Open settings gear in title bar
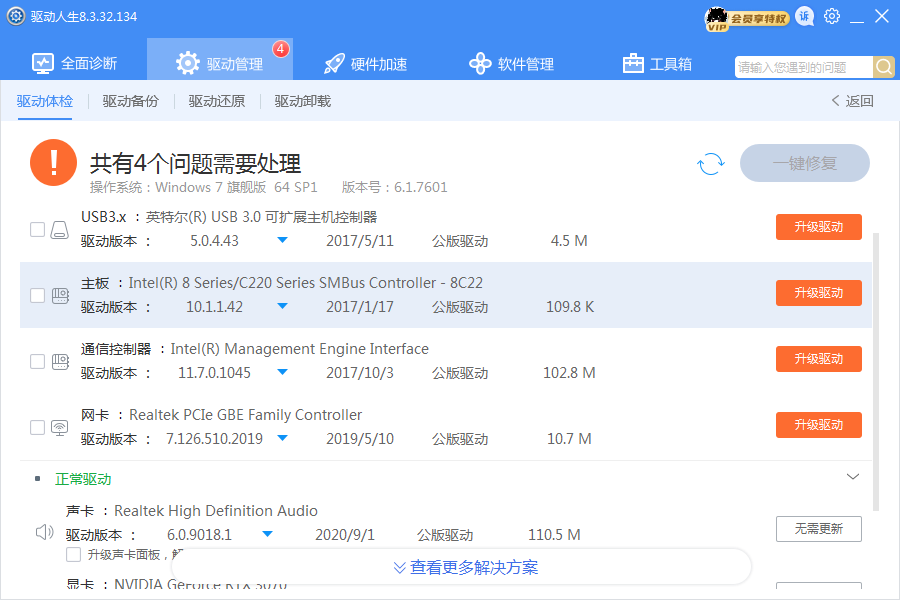 tap(832, 16)
